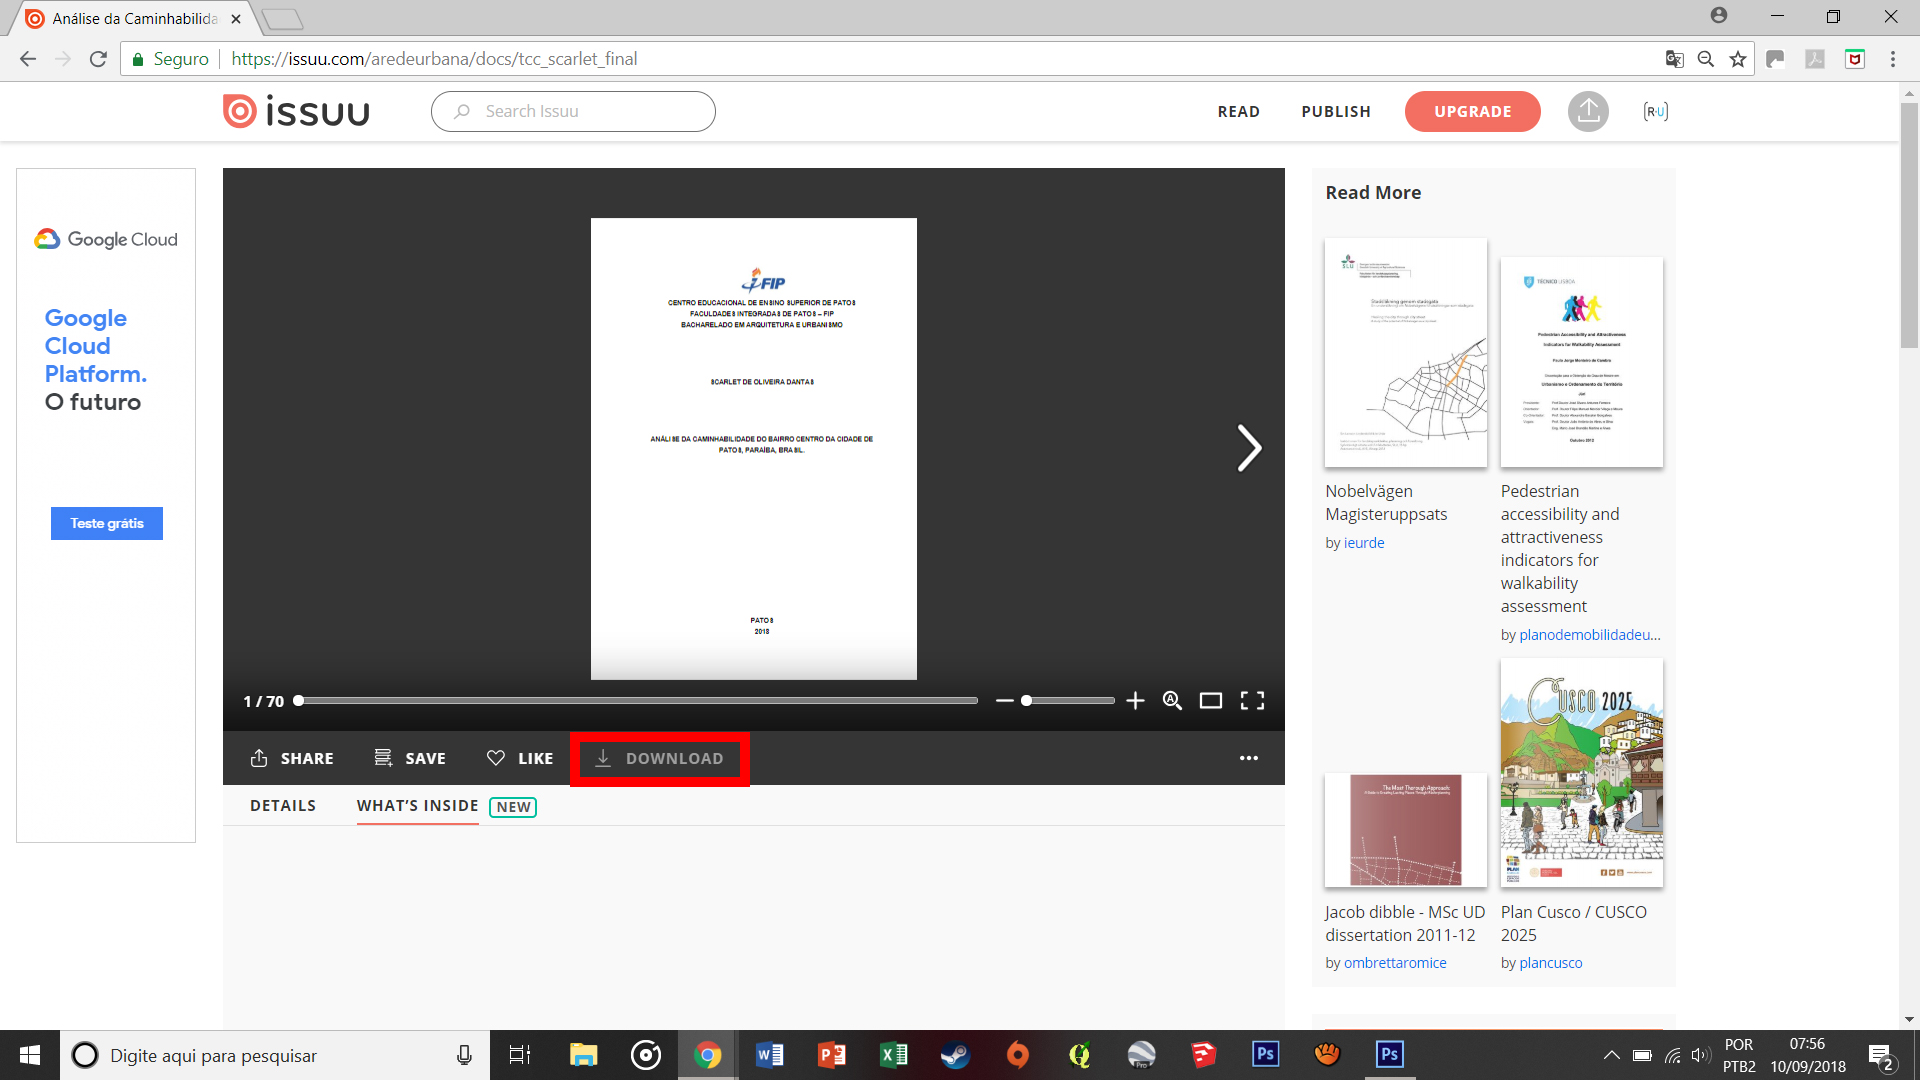Zoom in with plus icon

click(1135, 701)
